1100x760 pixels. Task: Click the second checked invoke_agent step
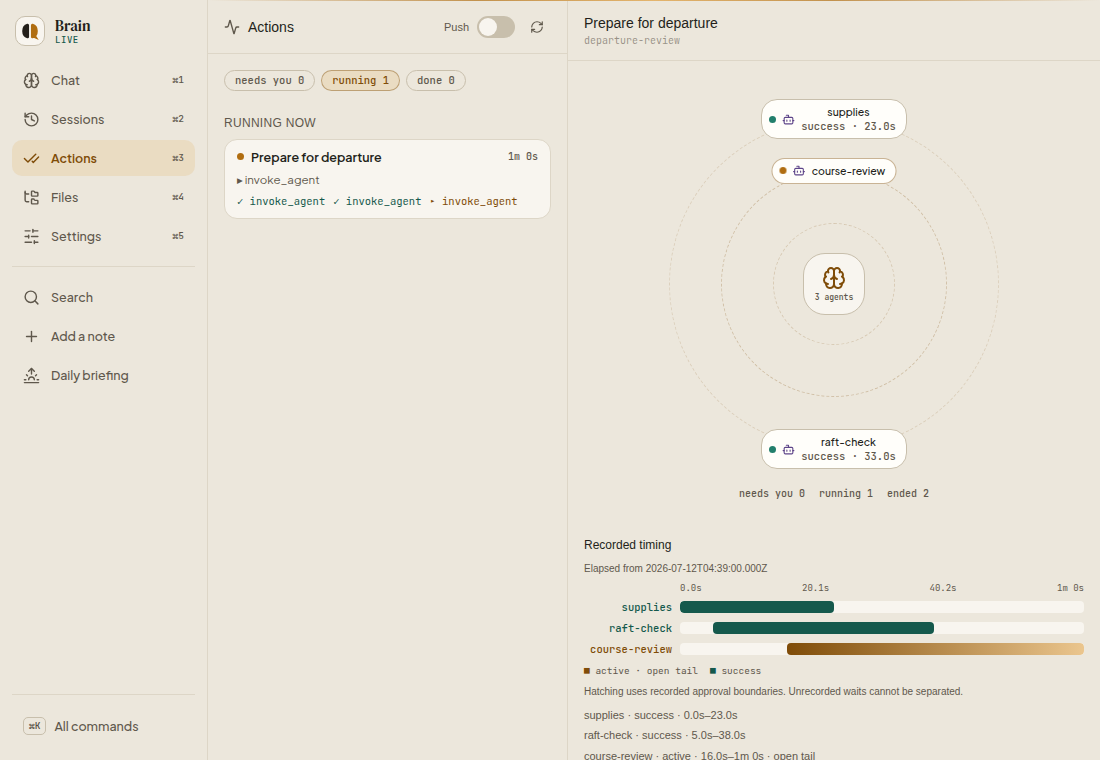click(377, 201)
